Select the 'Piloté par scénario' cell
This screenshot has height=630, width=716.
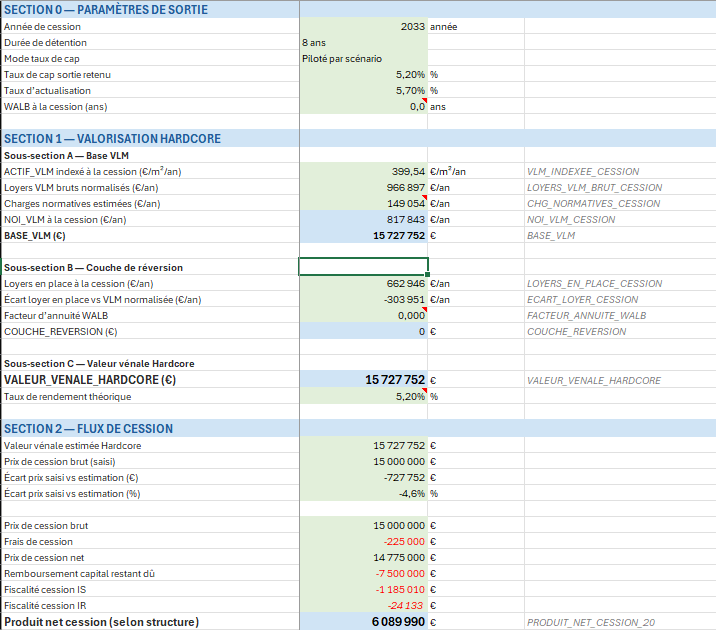tap(363, 58)
